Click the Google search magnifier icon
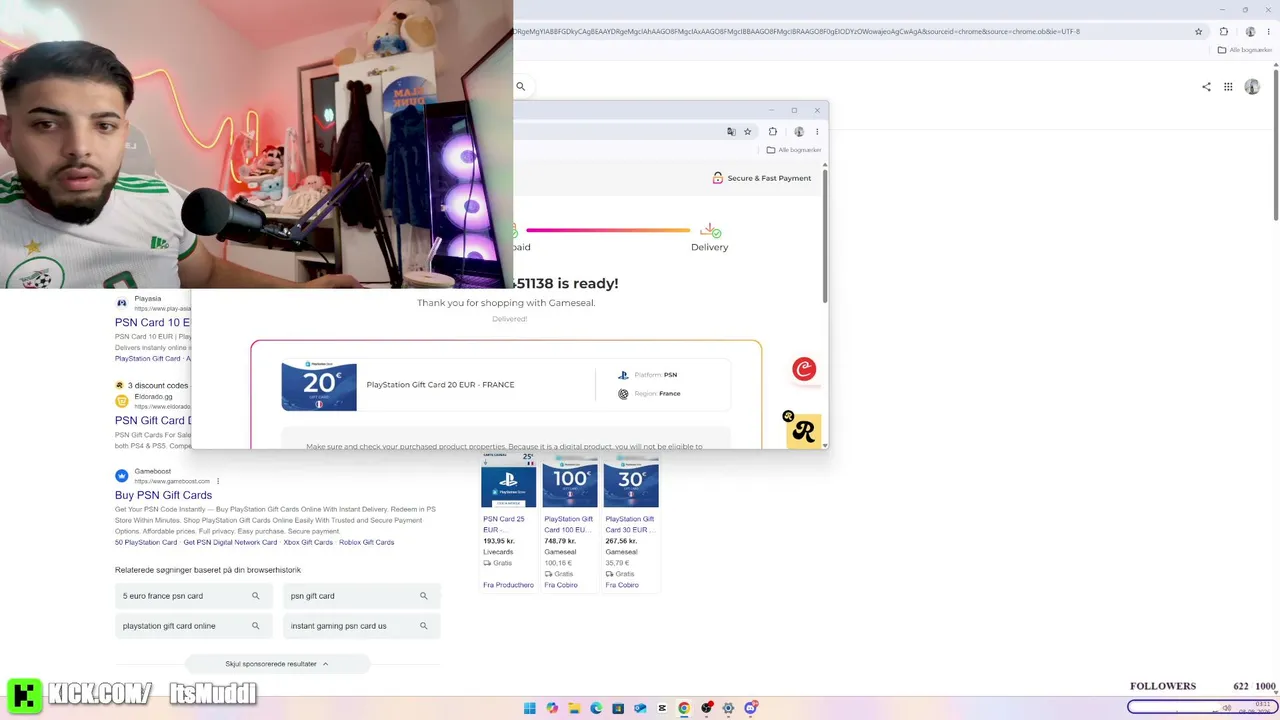1280x720 pixels. (520, 87)
